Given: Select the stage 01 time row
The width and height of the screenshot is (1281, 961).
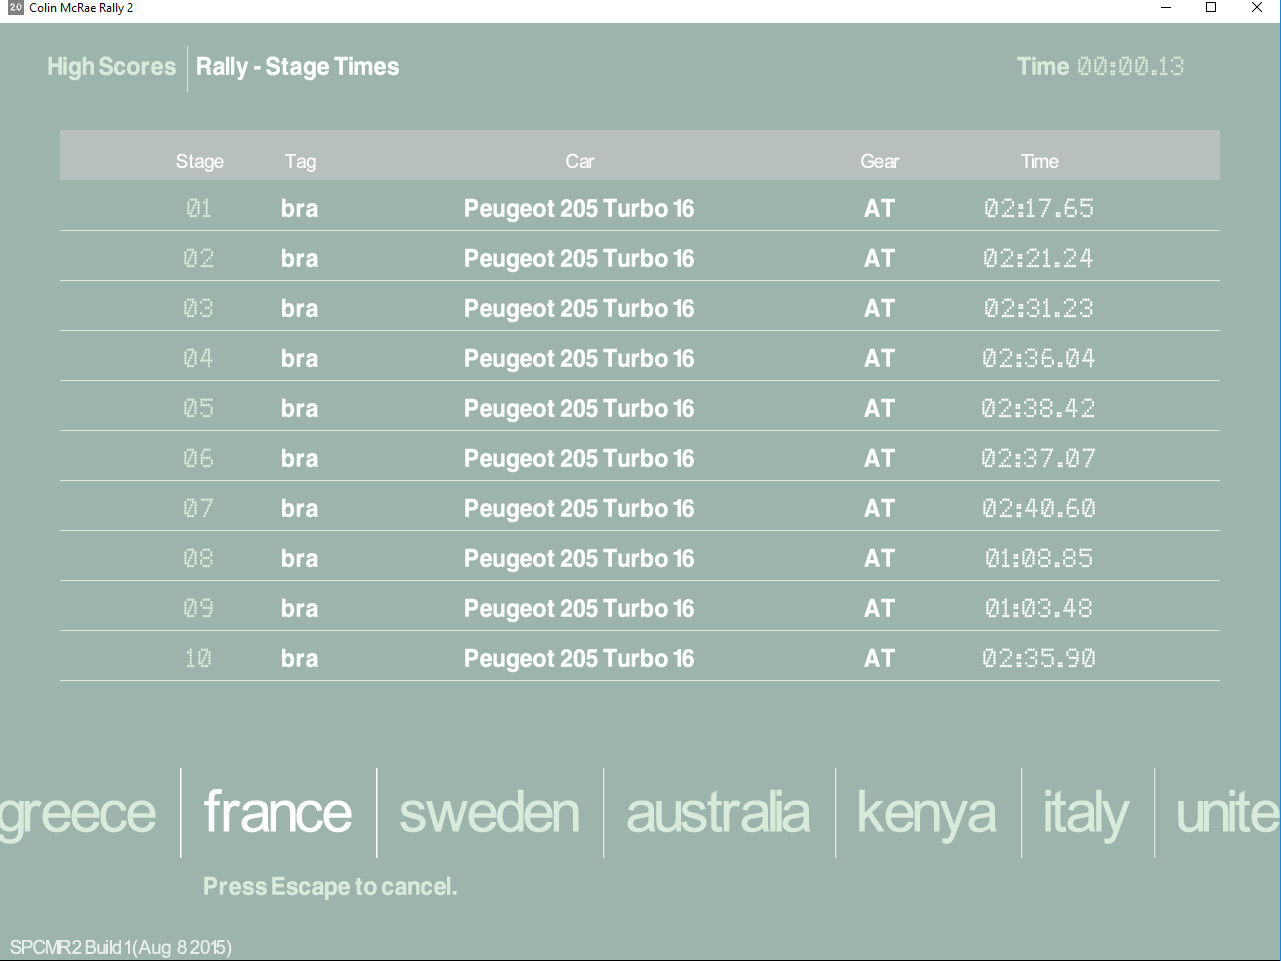Looking at the screenshot, I should (639, 208).
